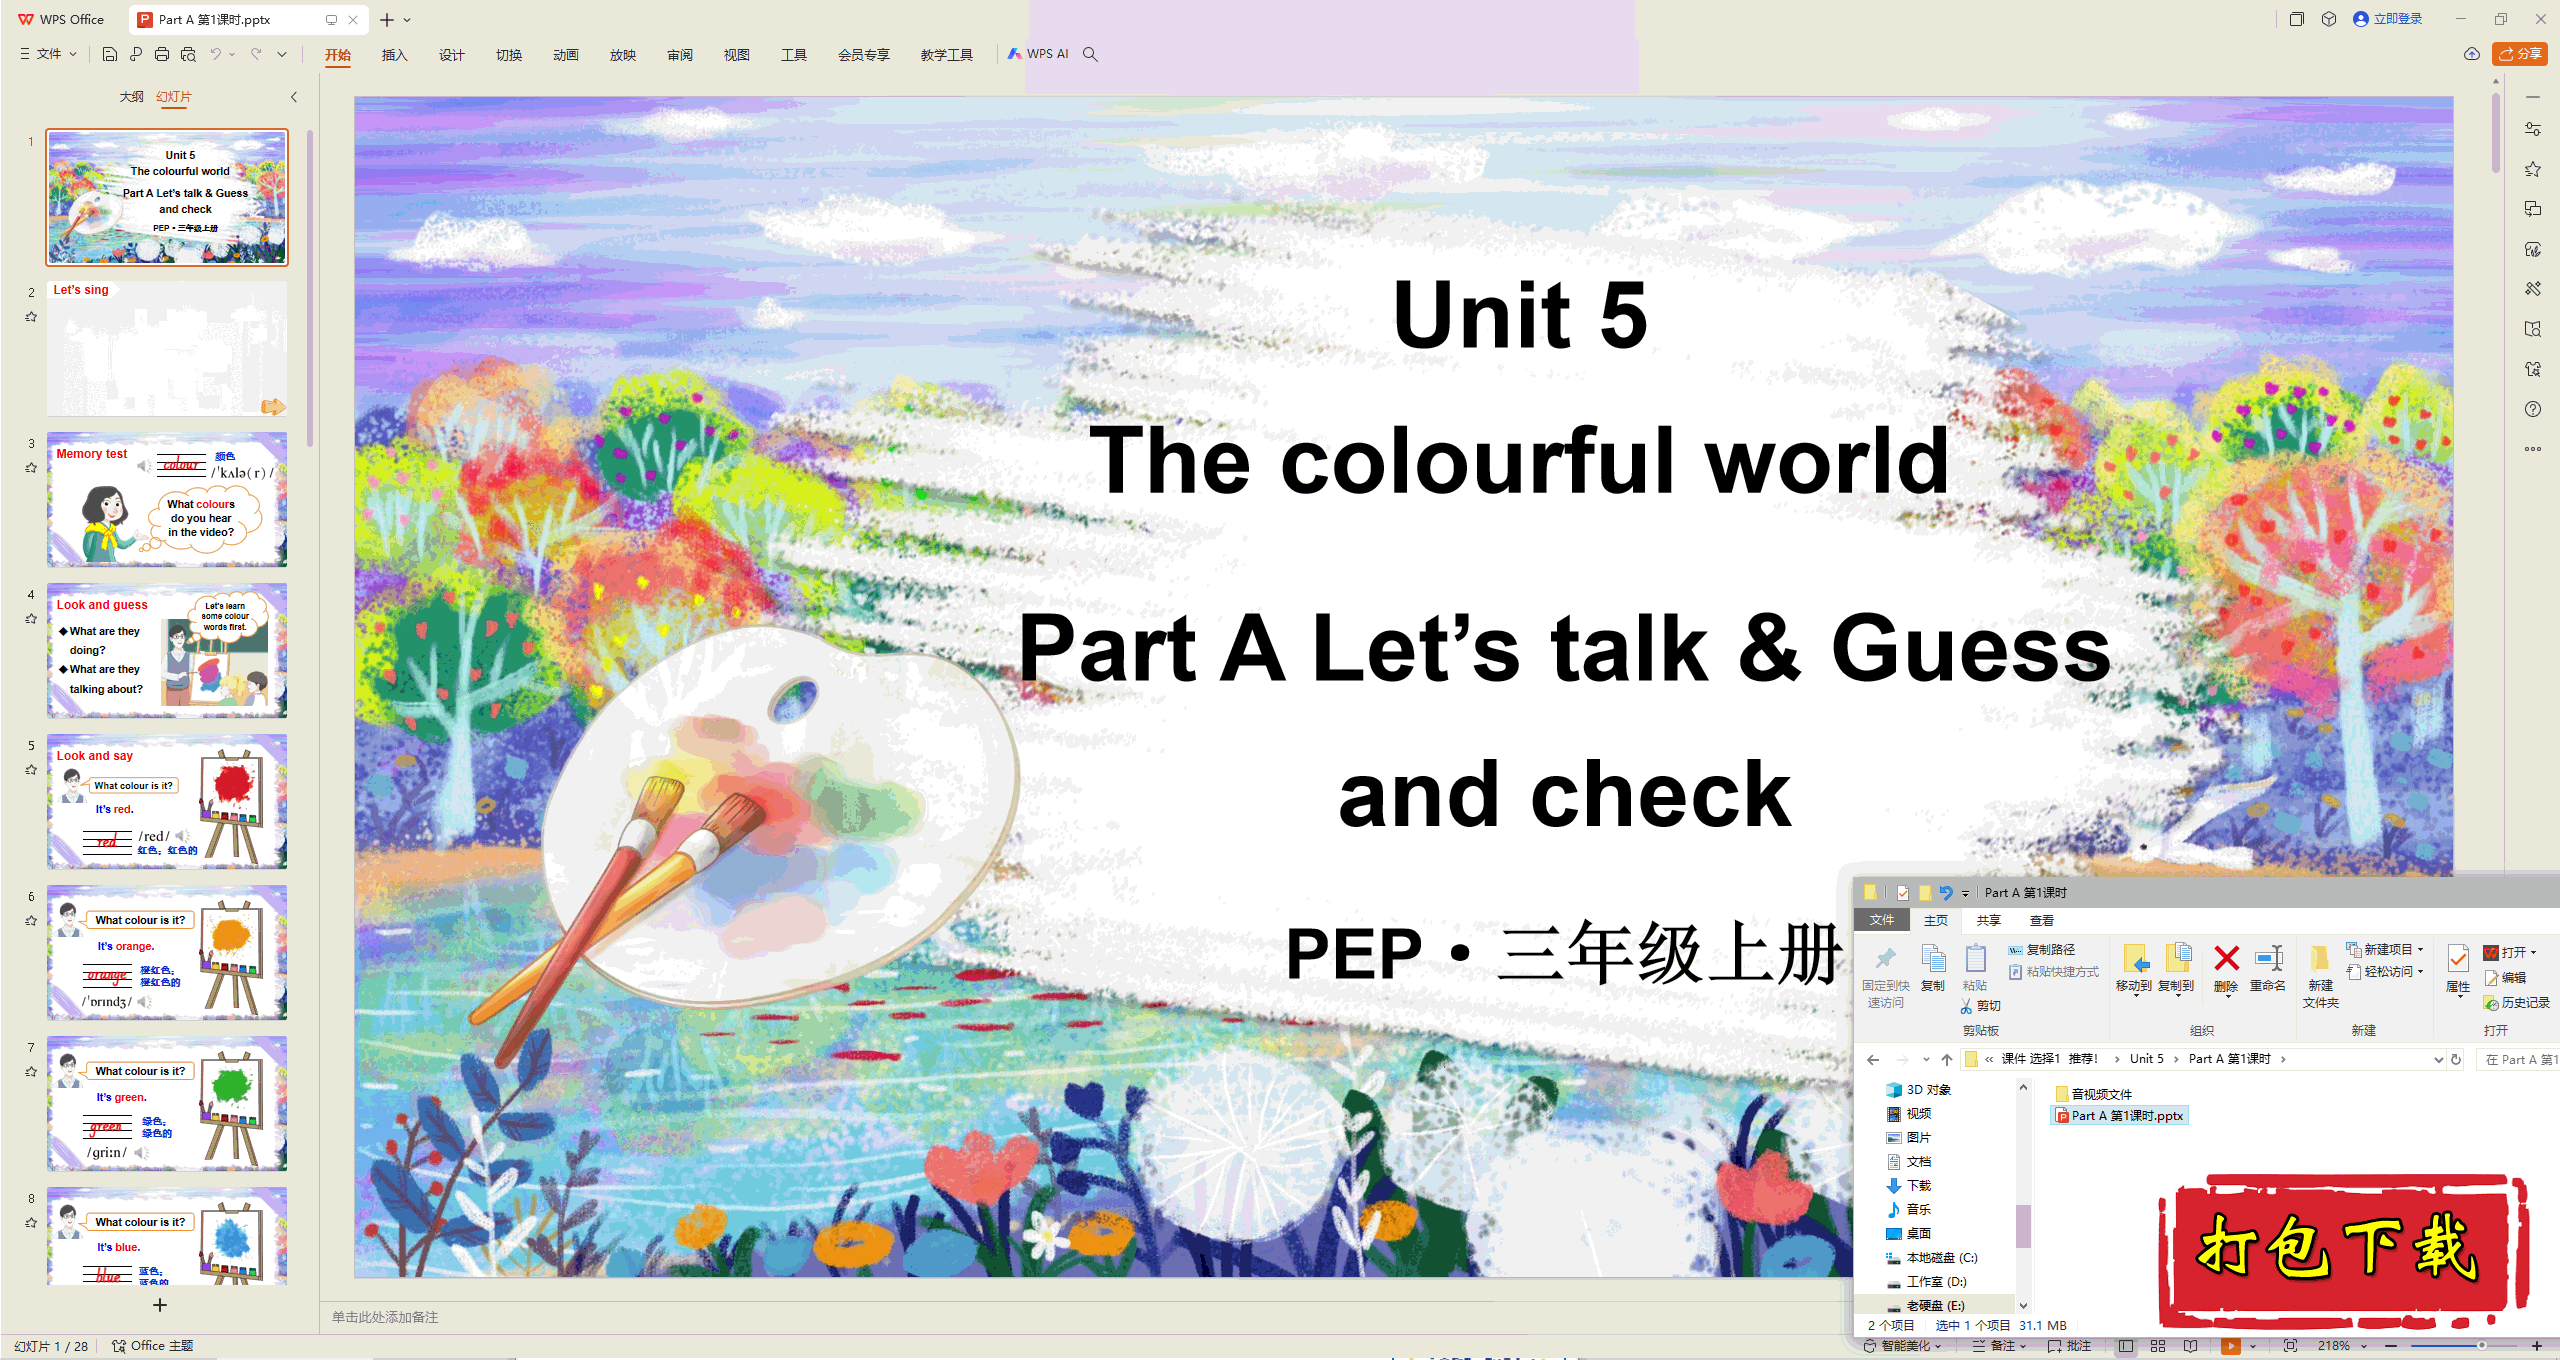Save the presentation with the save icon
The image size is (2560, 1360).
click(110, 54)
